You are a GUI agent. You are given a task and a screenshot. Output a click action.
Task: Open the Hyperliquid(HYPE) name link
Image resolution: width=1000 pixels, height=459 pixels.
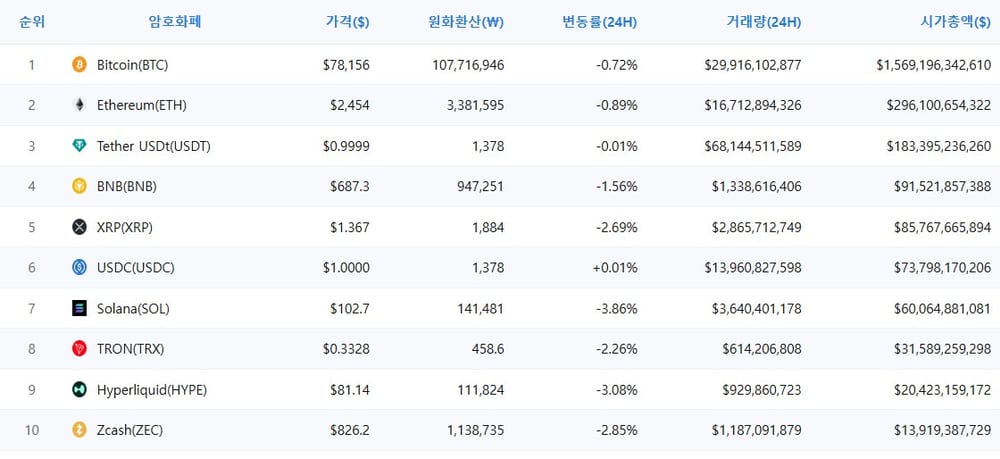pyautogui.click(x=152, y=390)
